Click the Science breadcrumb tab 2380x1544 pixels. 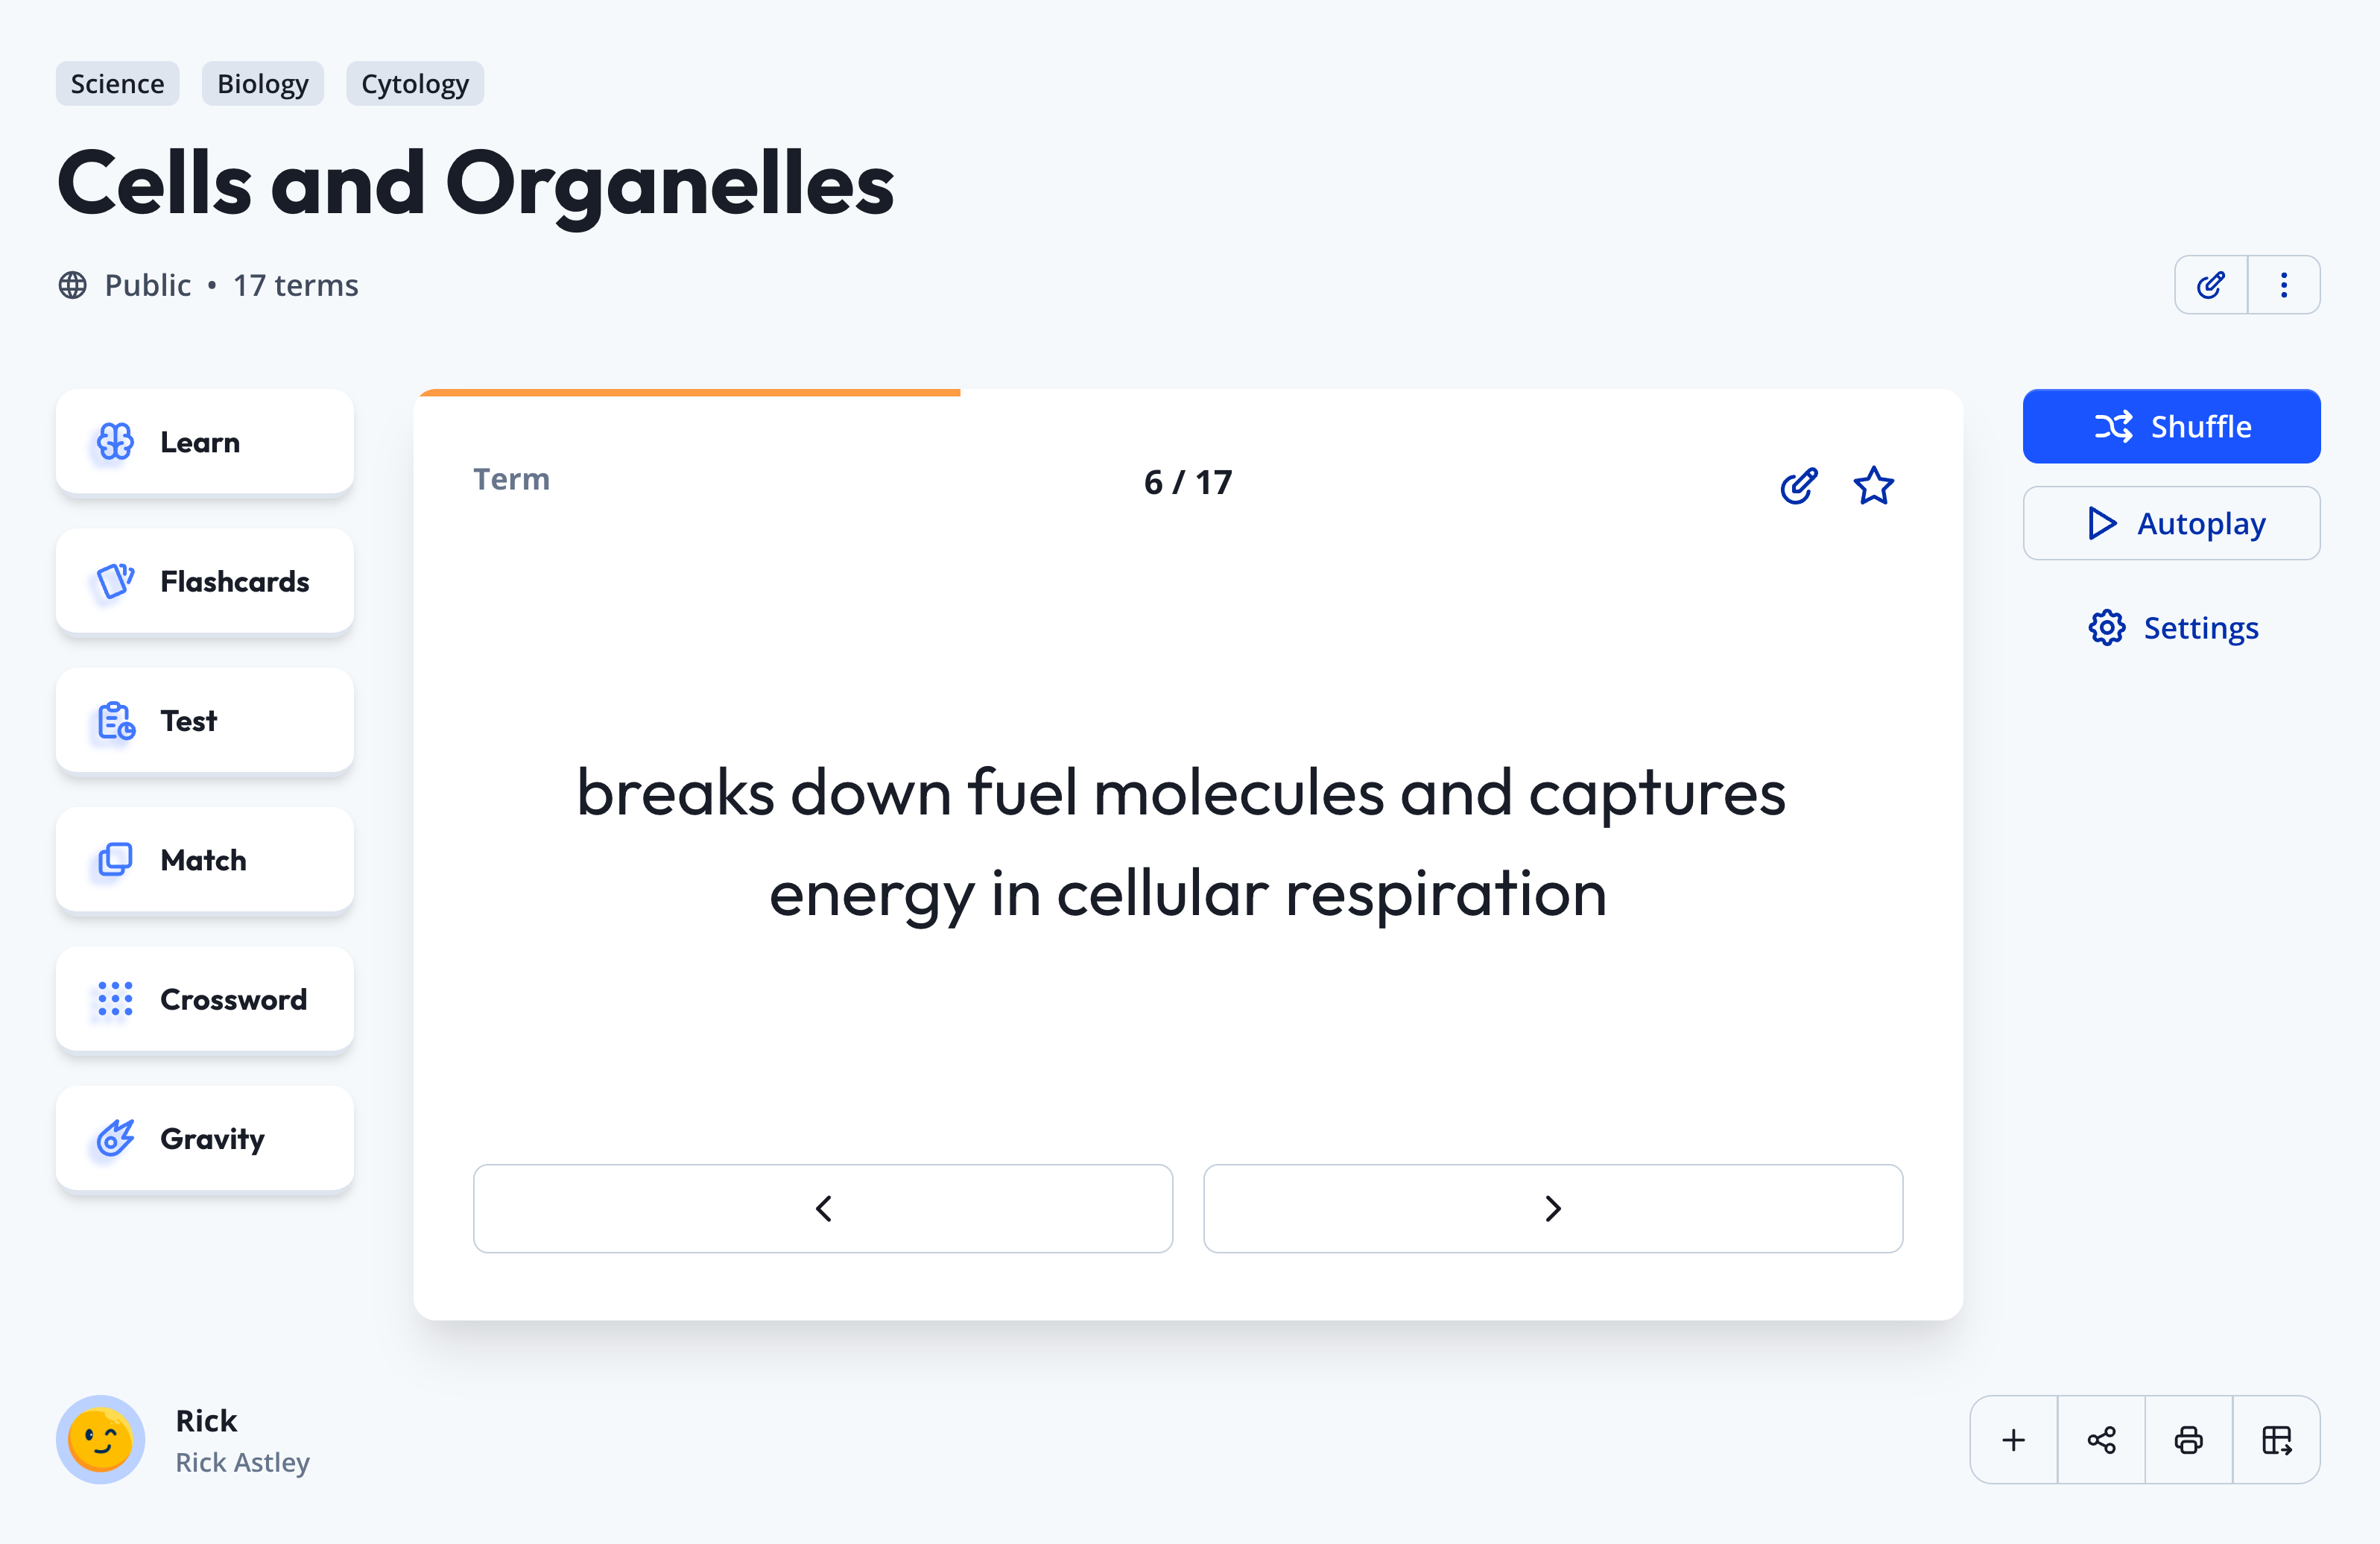(116, 83)
